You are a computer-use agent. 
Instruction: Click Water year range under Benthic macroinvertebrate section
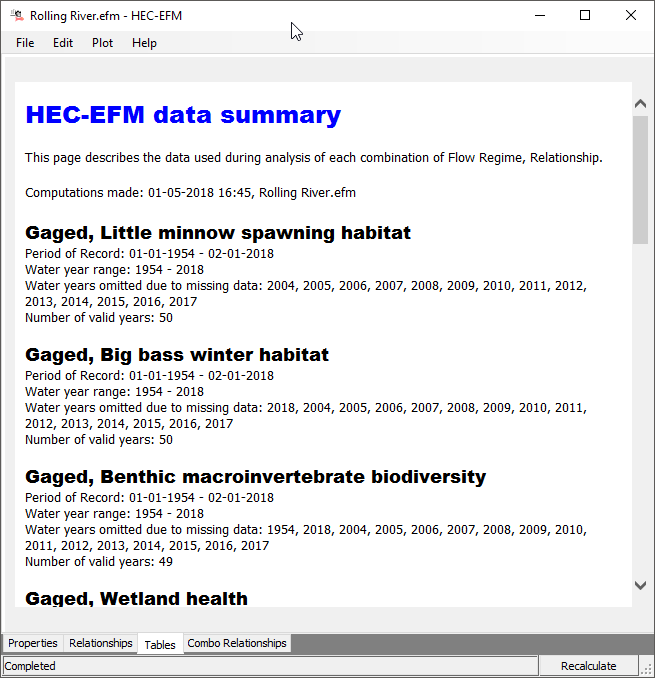point(114,513)
